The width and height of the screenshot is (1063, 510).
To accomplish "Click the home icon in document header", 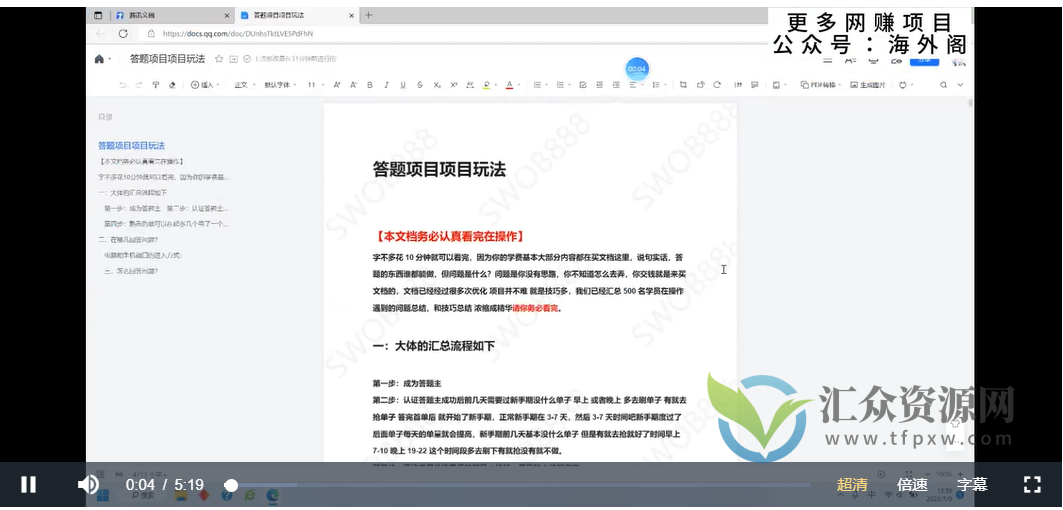I will point(99,59).
